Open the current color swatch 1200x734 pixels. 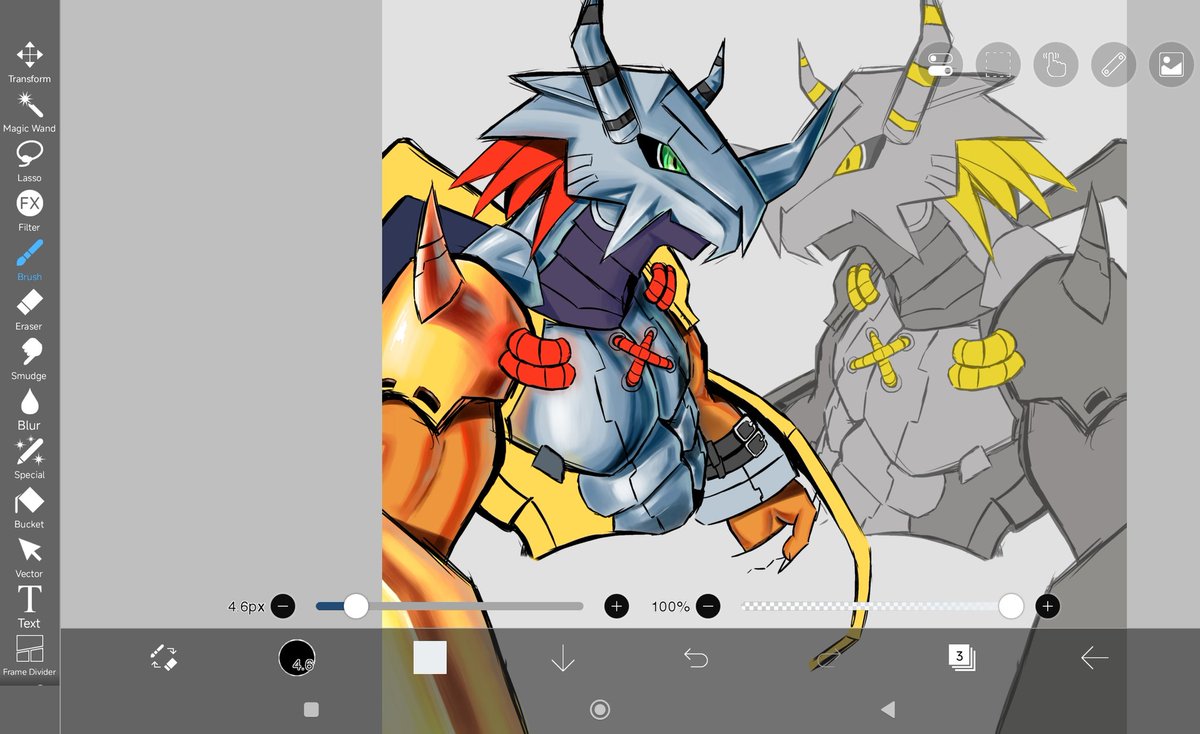click(430, 658)
